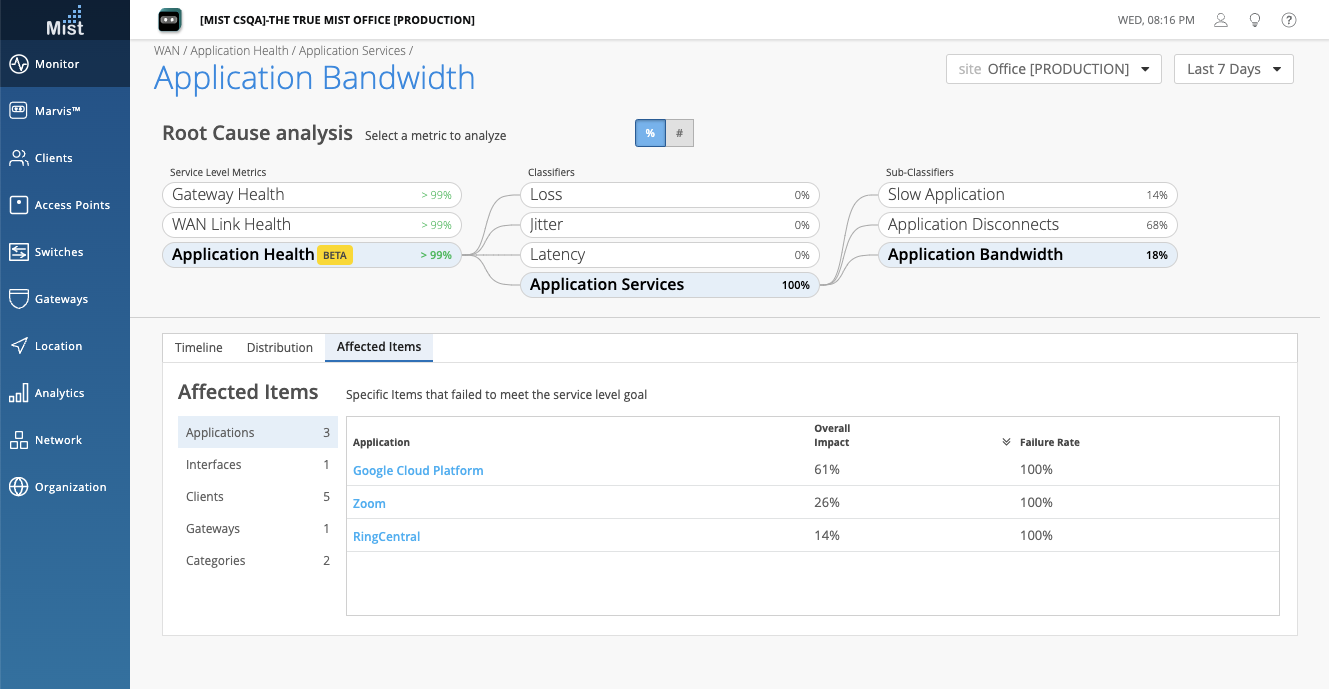Click the Analytics bar chart icon
Screen dimensions: 1329x689
click(x=19, y=393)
